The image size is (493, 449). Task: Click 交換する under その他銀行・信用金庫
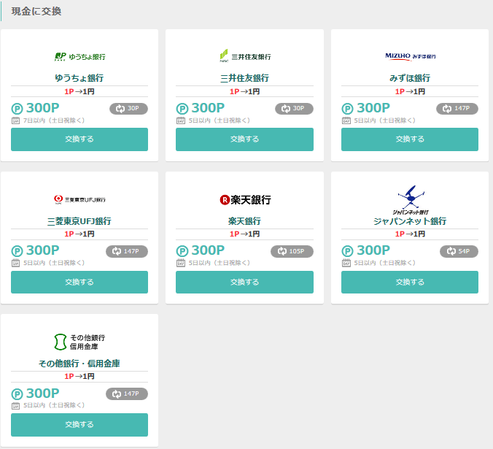pyautogui.click(x=79, y=425)
